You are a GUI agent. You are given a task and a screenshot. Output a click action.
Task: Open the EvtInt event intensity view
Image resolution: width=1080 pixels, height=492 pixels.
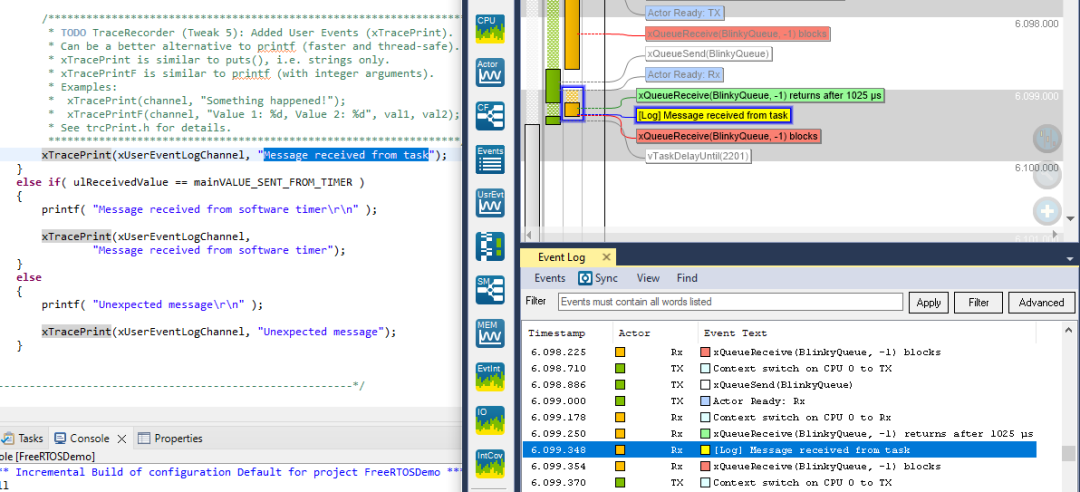coord(490,379)
